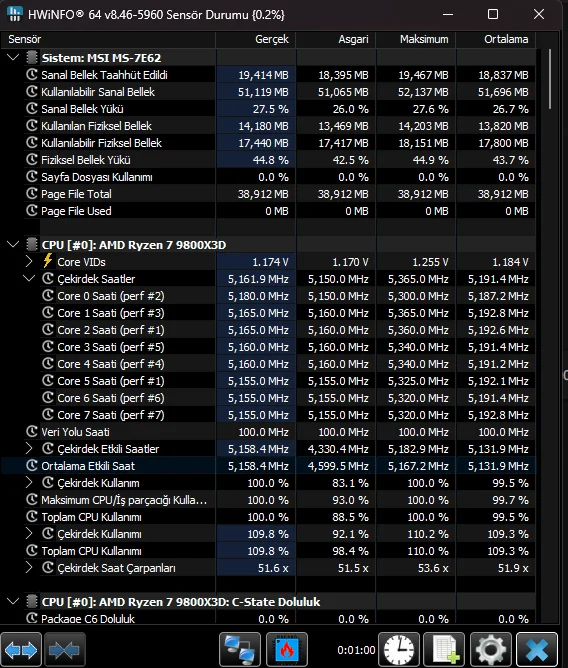
Task: Close sensors with the blue X icon
Action: tap(537, 650)
